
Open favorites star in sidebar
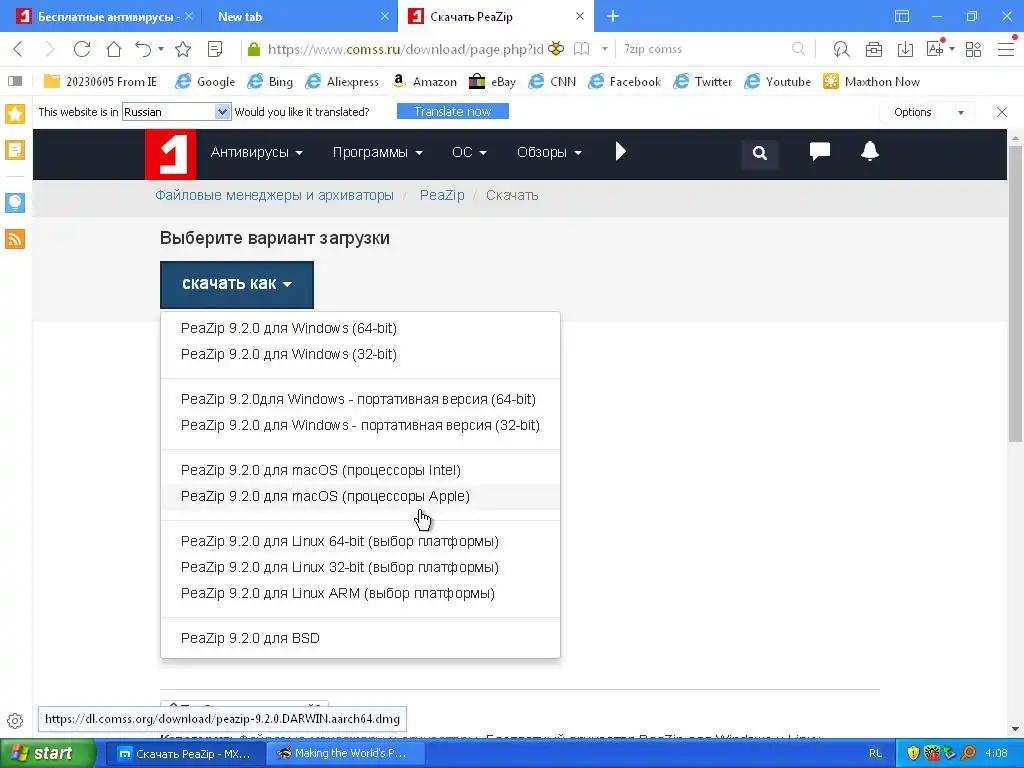pyautogui.click(x=15, y=114)
